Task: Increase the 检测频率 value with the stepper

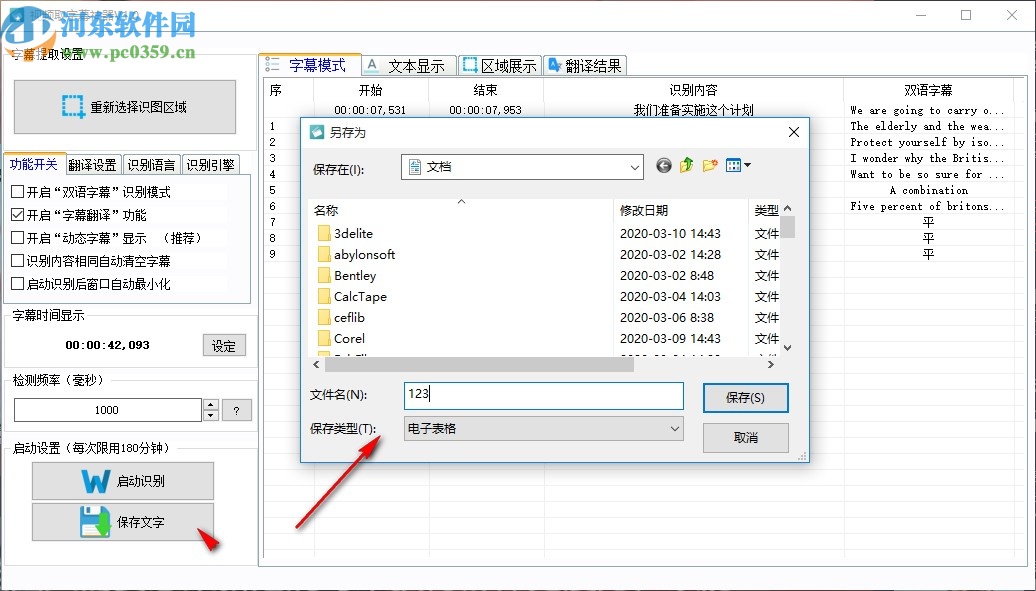Action: pyautogui.click(x=211, y=404)
